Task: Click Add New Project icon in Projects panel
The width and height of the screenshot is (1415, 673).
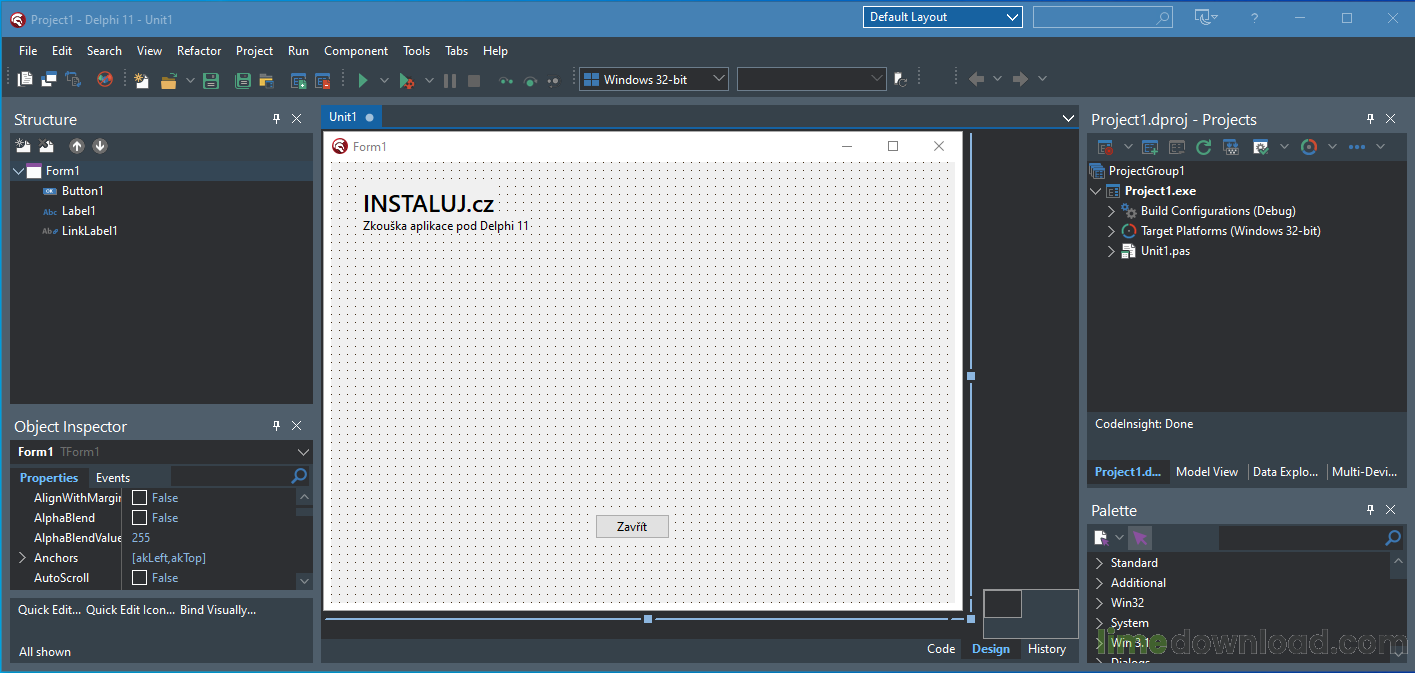Action: pos(1150,147)
